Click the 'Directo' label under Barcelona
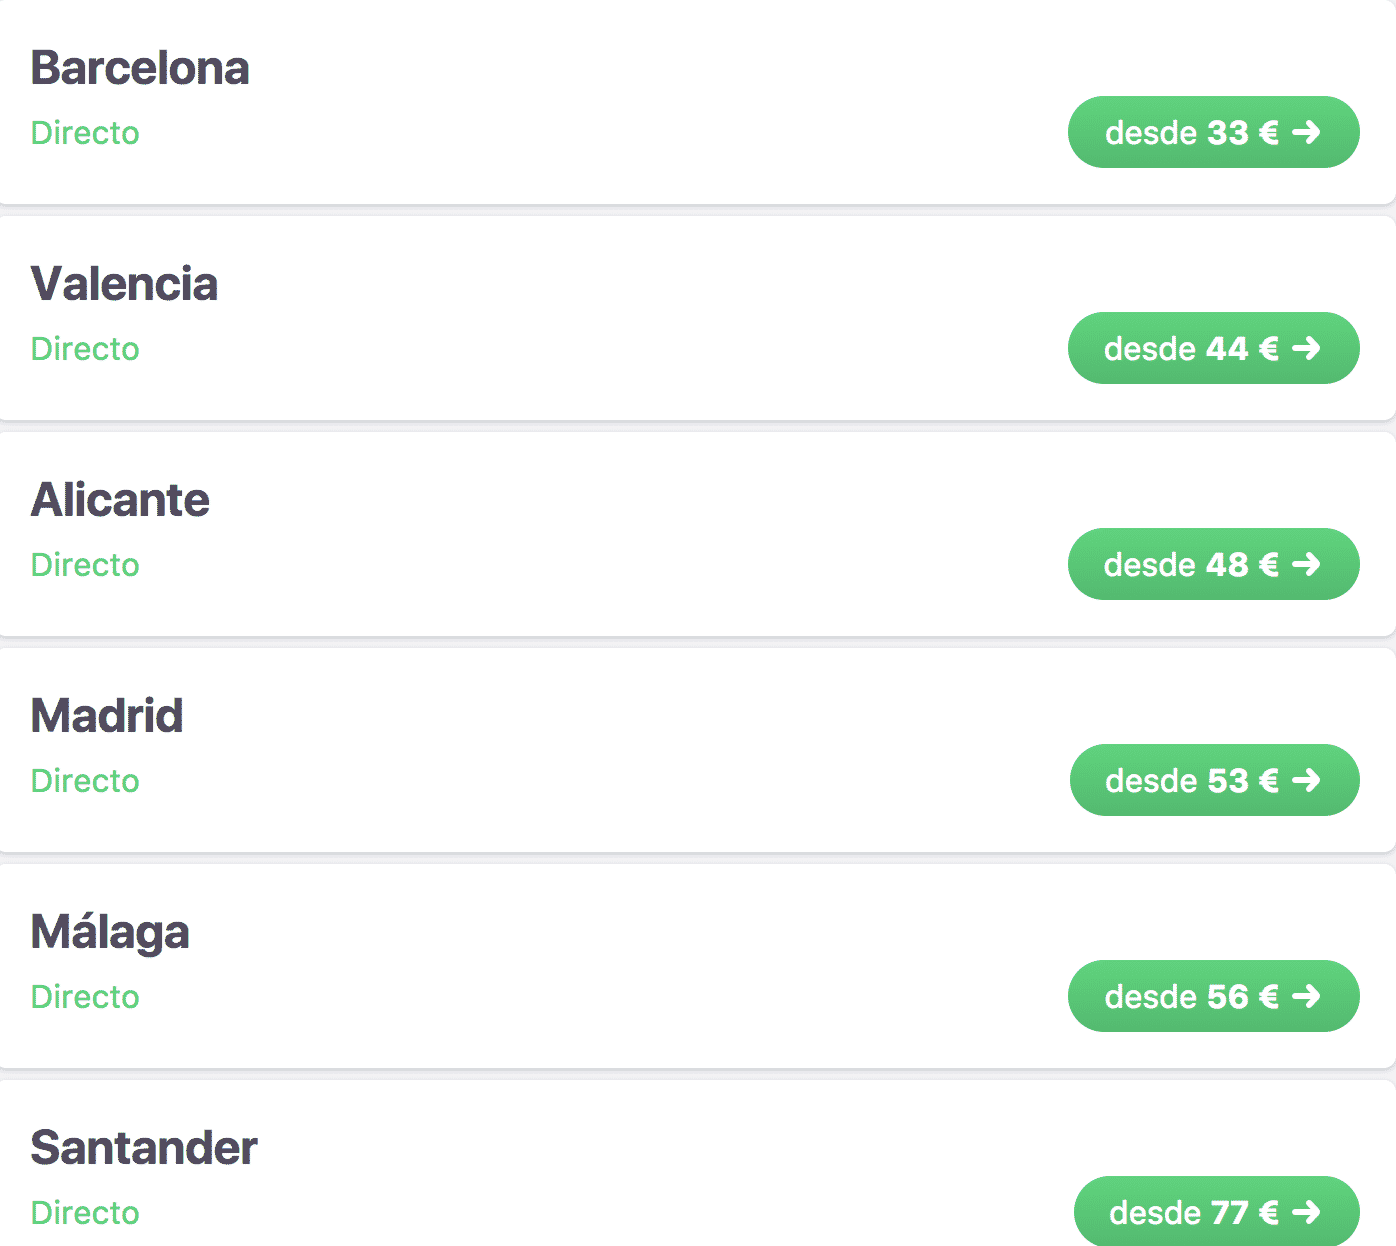 click(x=85, y=133)
